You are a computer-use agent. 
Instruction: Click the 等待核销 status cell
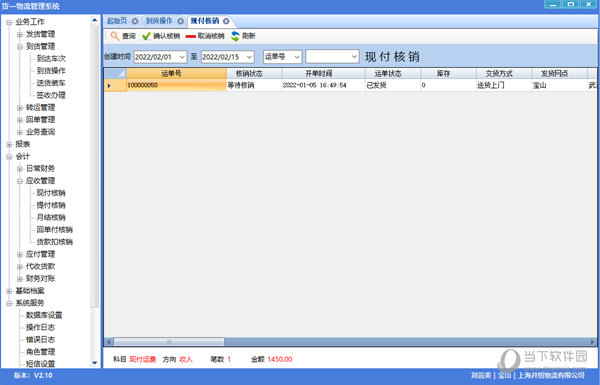(254, 85)
